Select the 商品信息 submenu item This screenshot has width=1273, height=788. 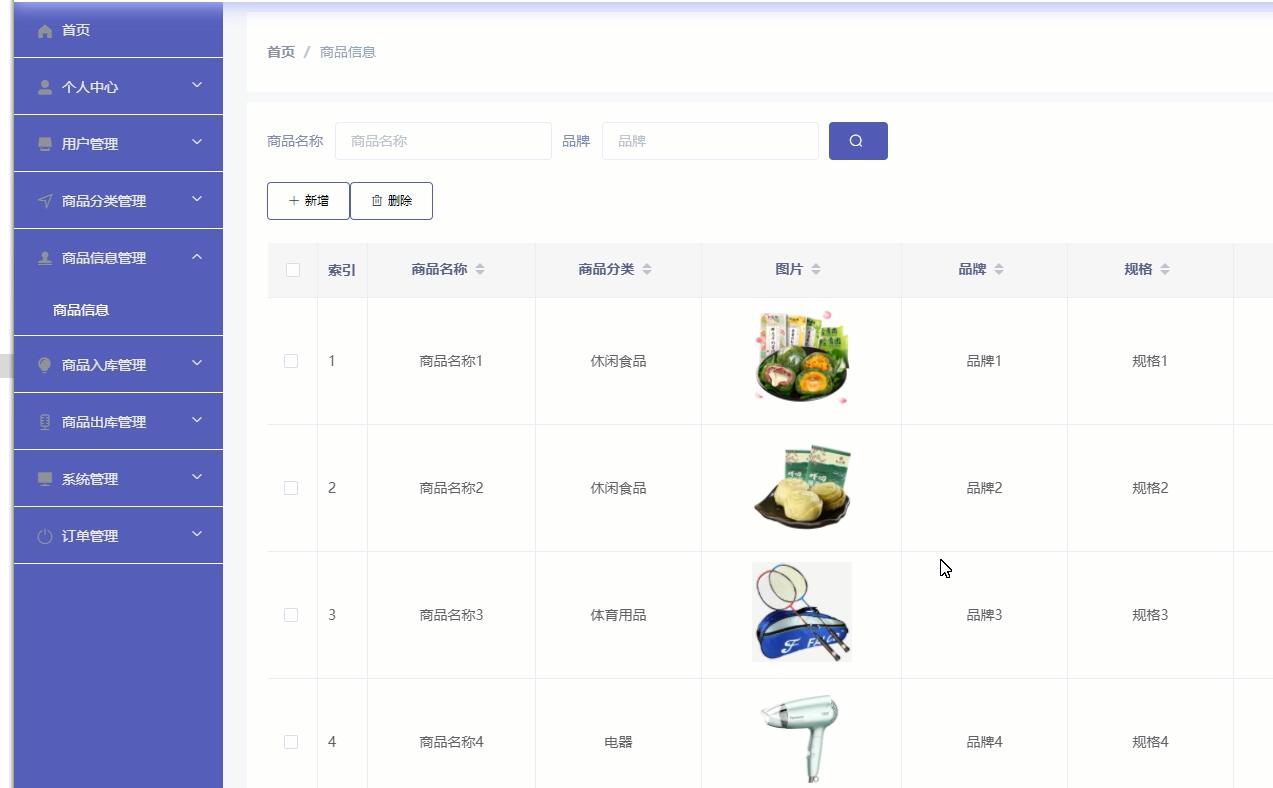(80, 309)
